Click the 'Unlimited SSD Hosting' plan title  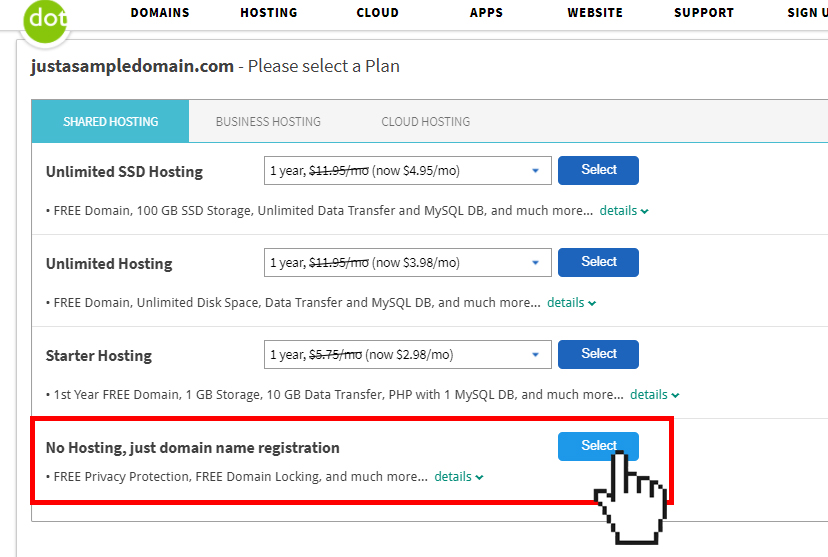point(124,172)
